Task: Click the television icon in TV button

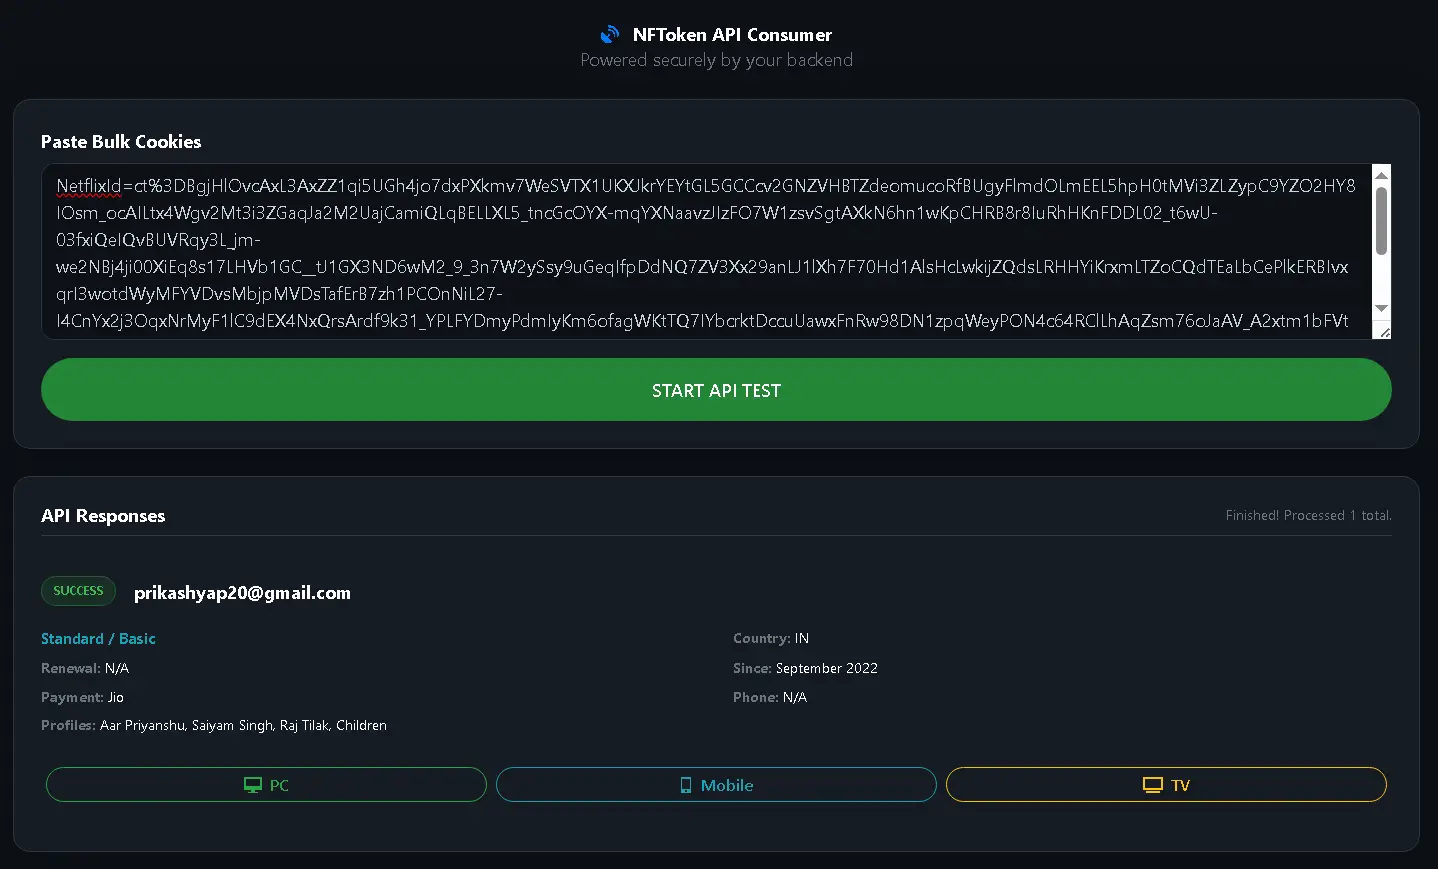Action: coord(1153,785)
